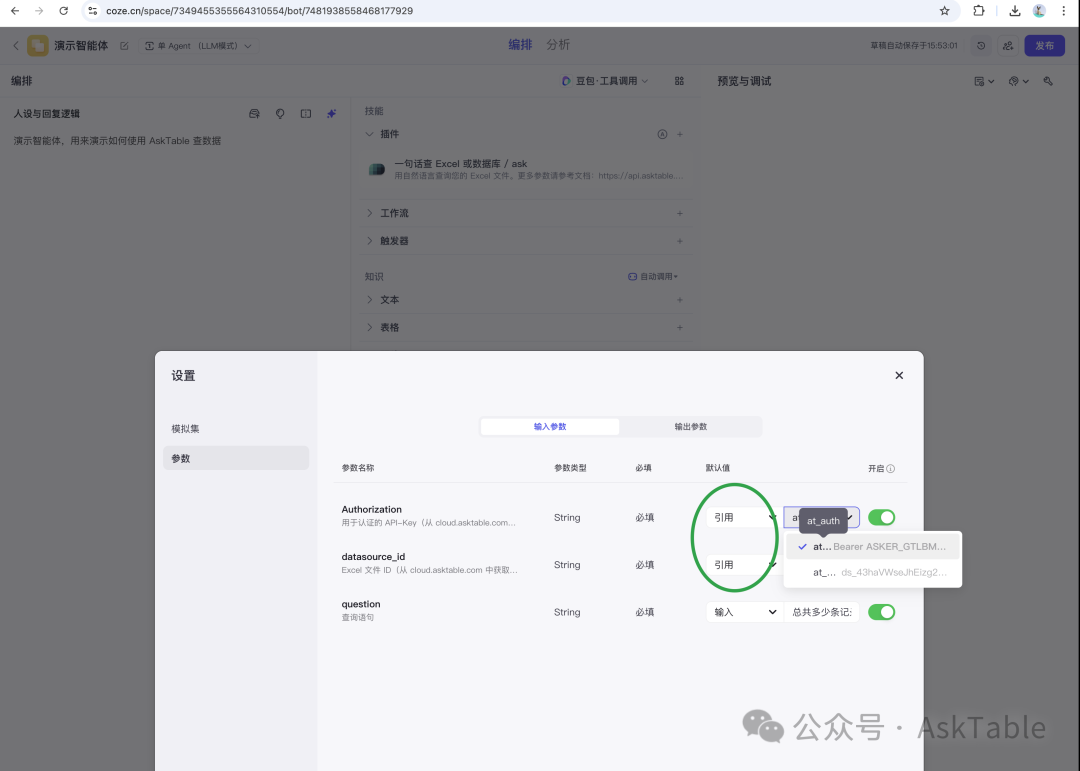Select 模拟集 in the settings sidebar
The image size is (1080, 771).
pyautogui.click(x=185, y=428)
